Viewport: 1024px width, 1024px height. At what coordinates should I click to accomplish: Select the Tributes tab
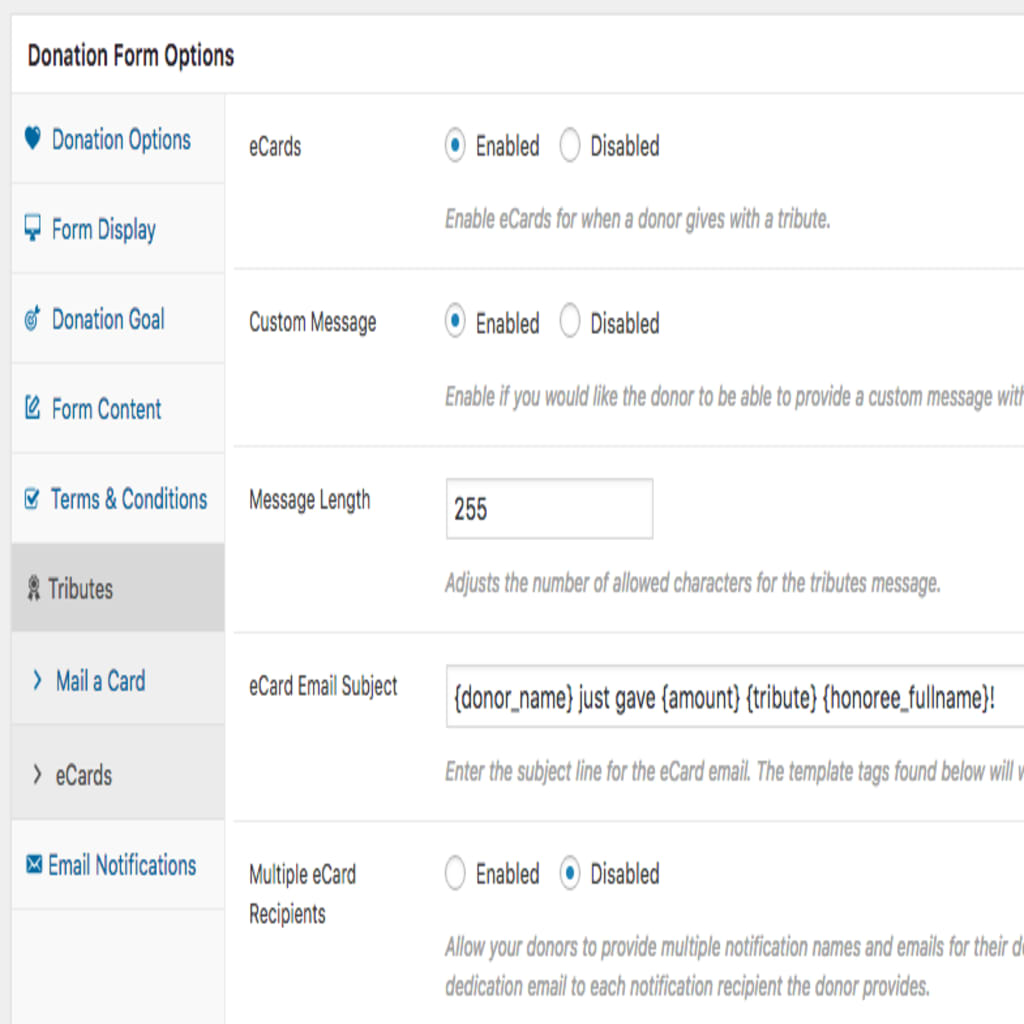coord(118,588)
